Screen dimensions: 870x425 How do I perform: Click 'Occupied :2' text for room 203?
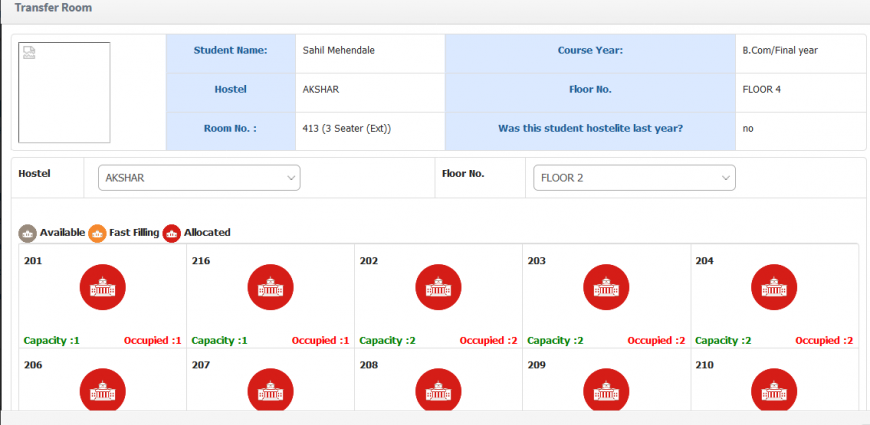(x=656, y=341)
